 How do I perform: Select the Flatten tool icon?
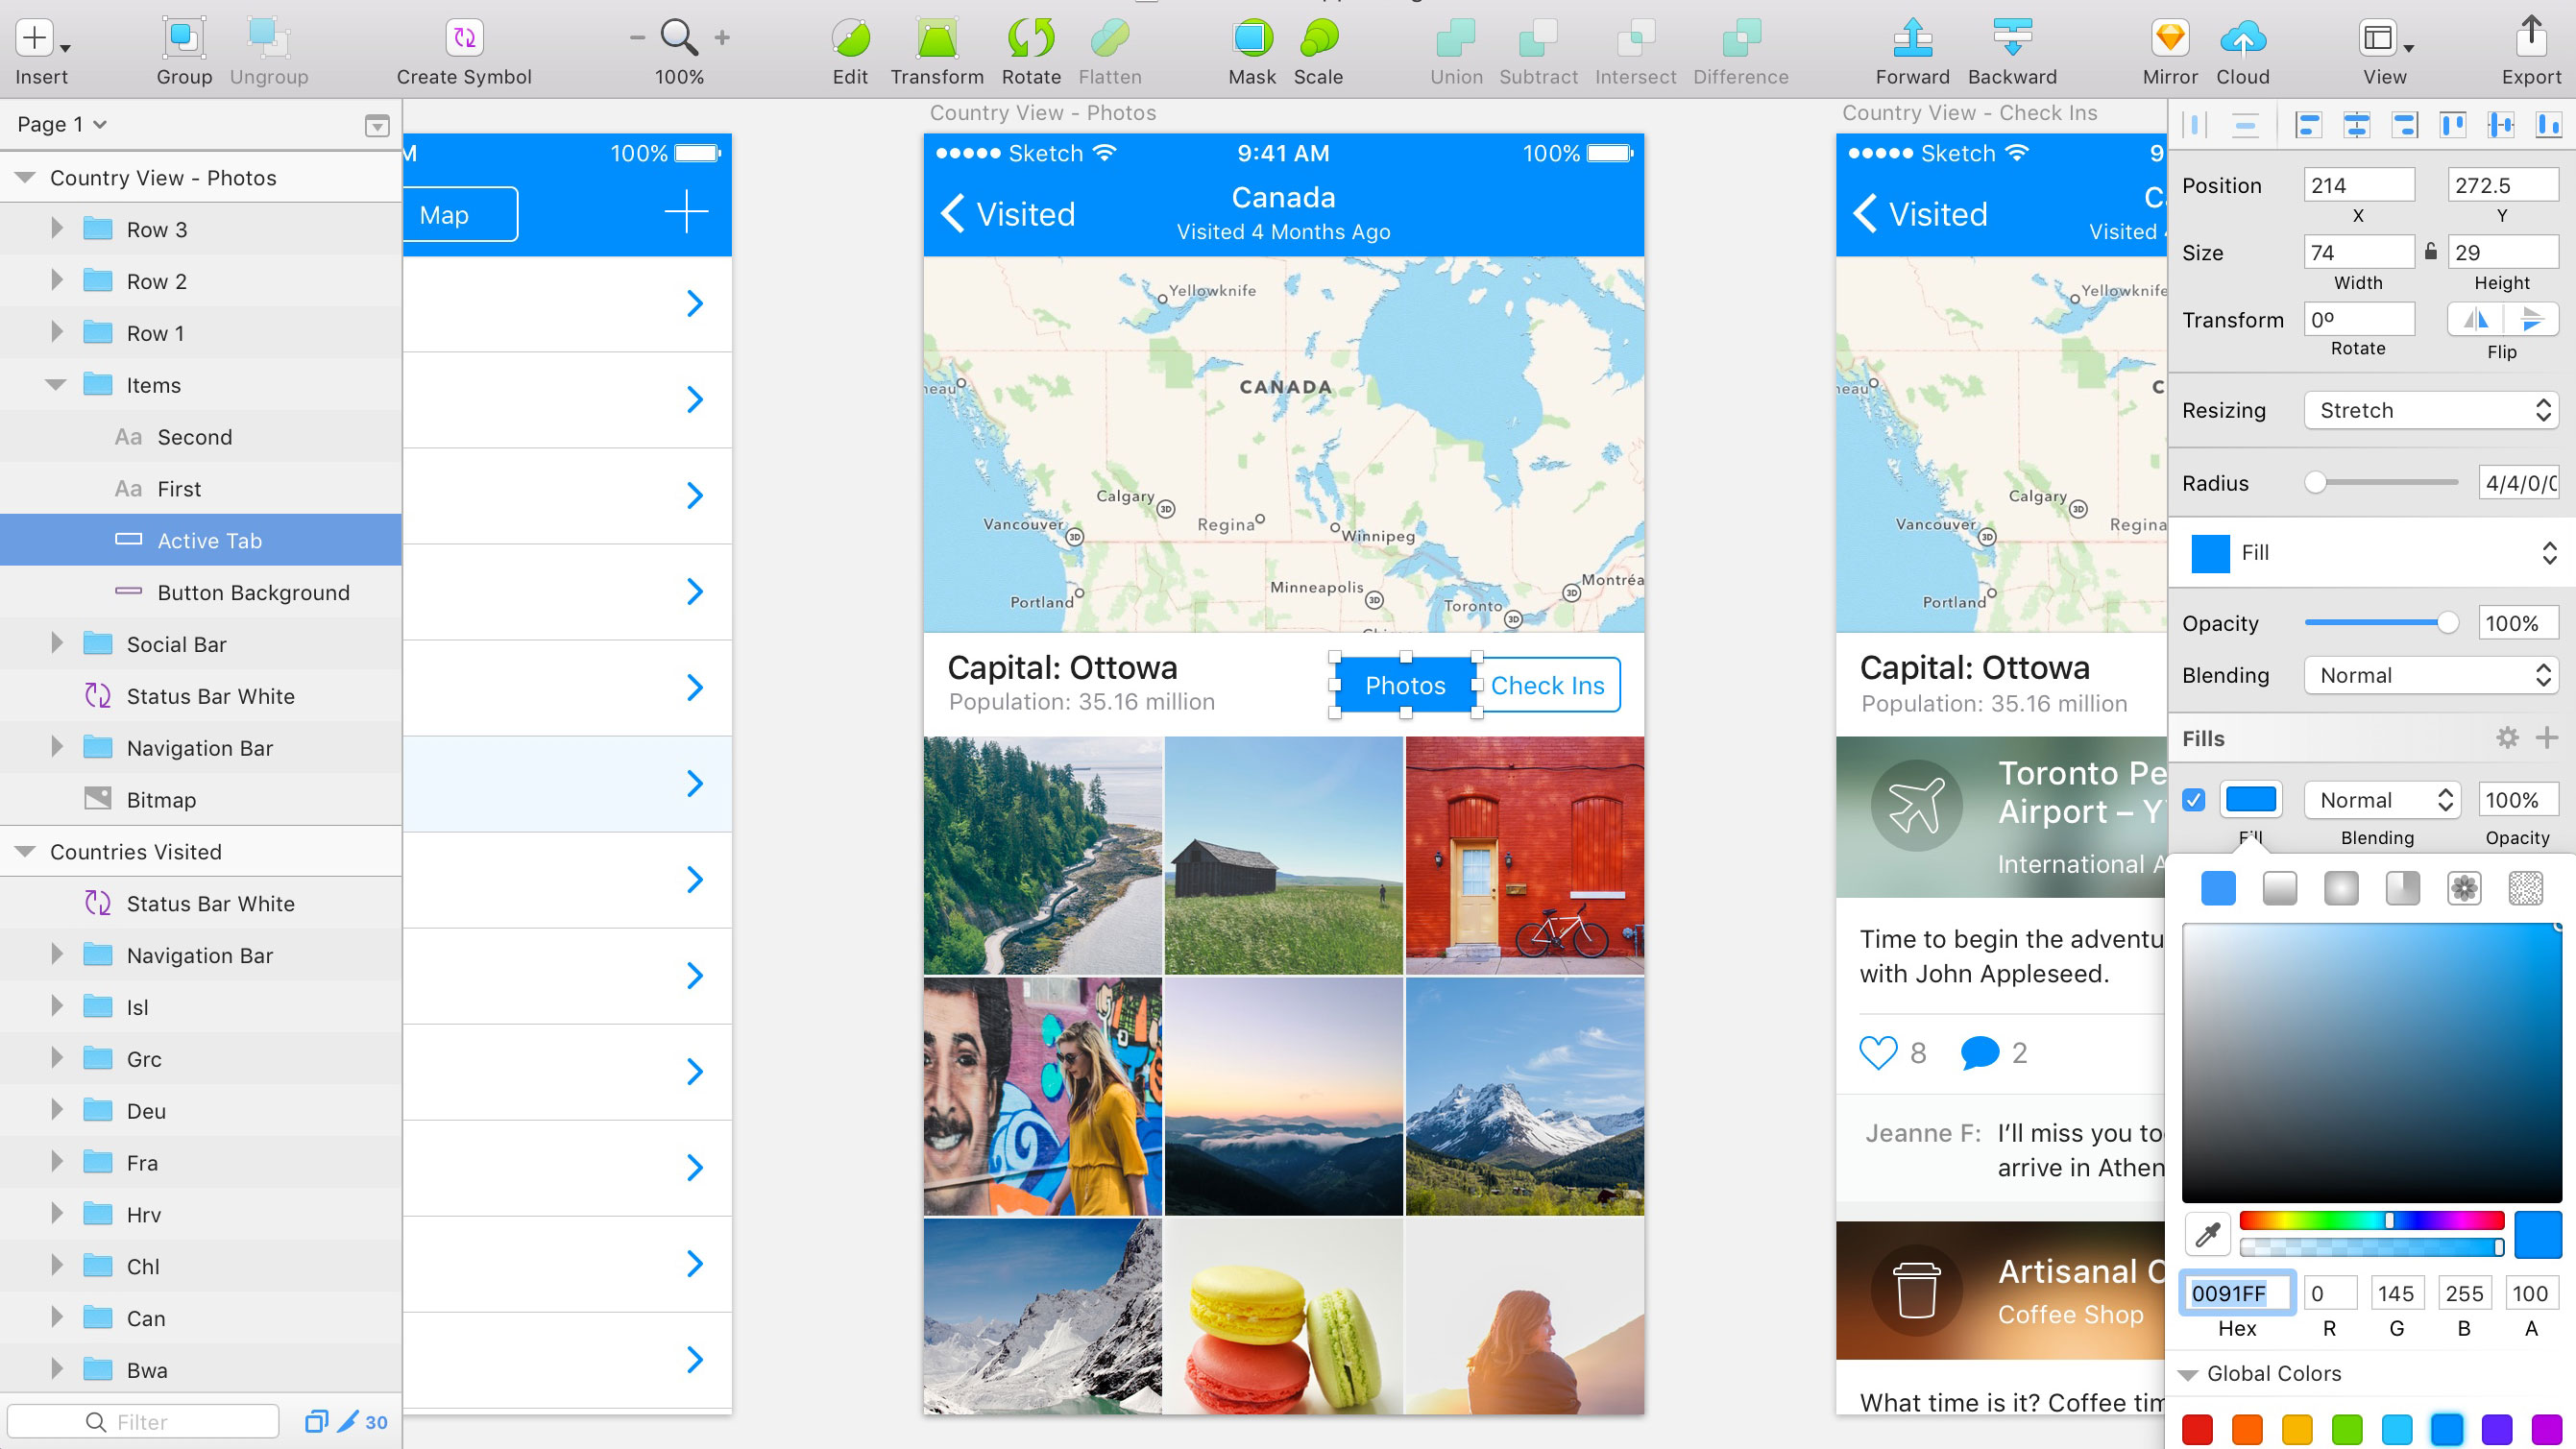click(x=1111, y=39)
